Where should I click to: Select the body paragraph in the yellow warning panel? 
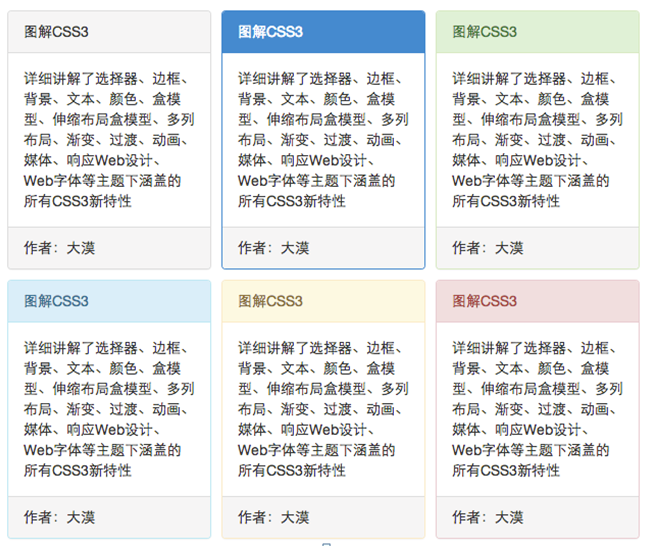coord(322,409)
